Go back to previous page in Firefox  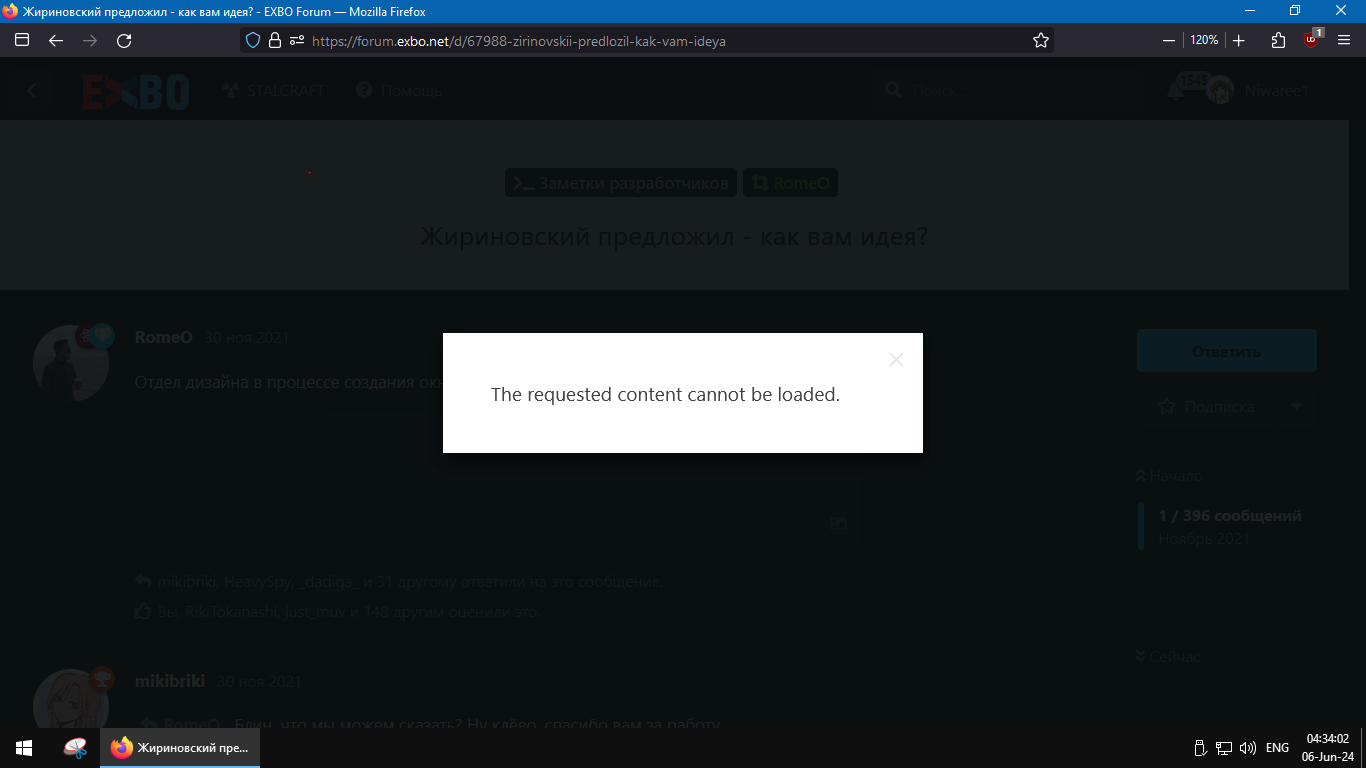(x=56, y=40)
